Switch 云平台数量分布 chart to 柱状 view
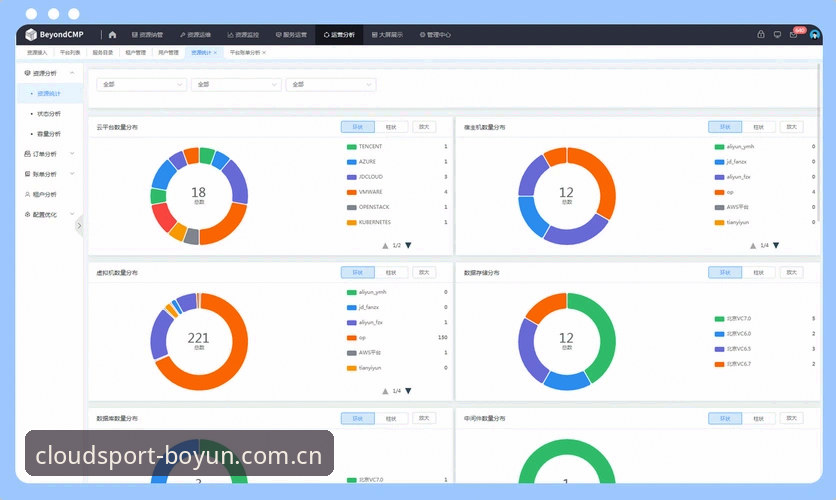The height and width of the screenshot is (500, 836). [x=391, y=127]
